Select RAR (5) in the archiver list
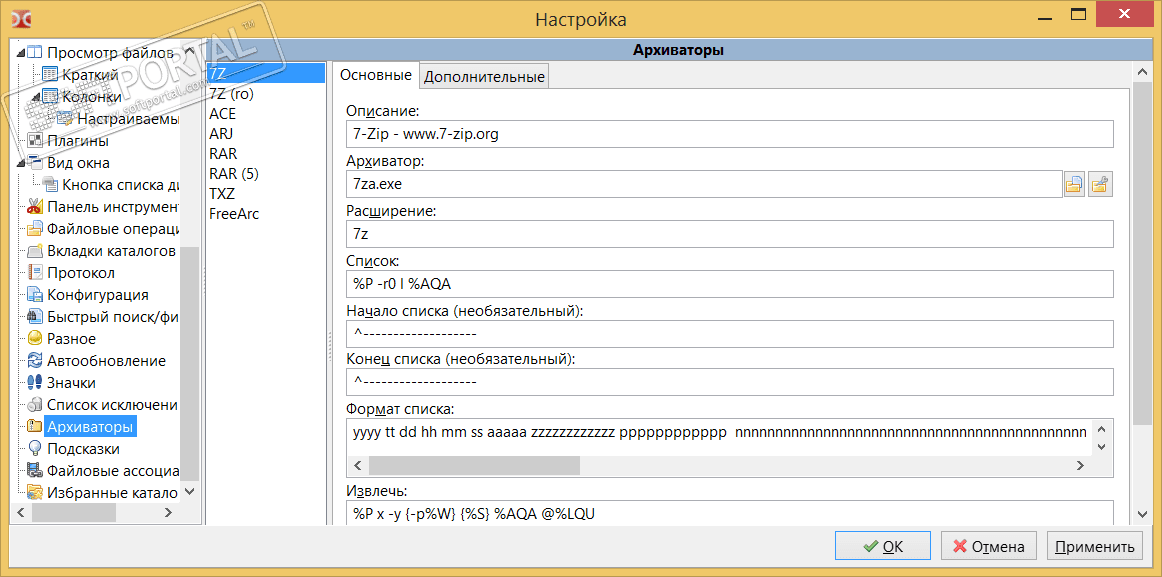The height and width of the screenshot is (577, 1162). [265, 173]
